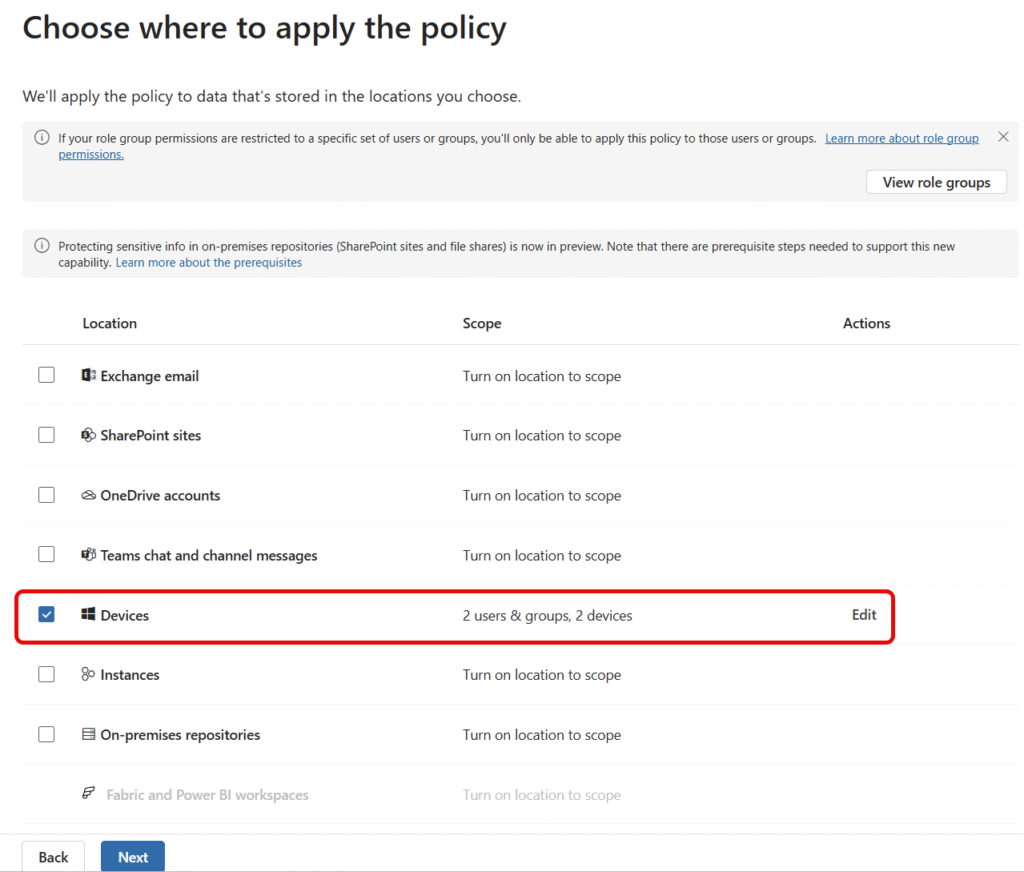Click the Teams chat icon
Screen dimensions: 1024x872
(88, 555)
